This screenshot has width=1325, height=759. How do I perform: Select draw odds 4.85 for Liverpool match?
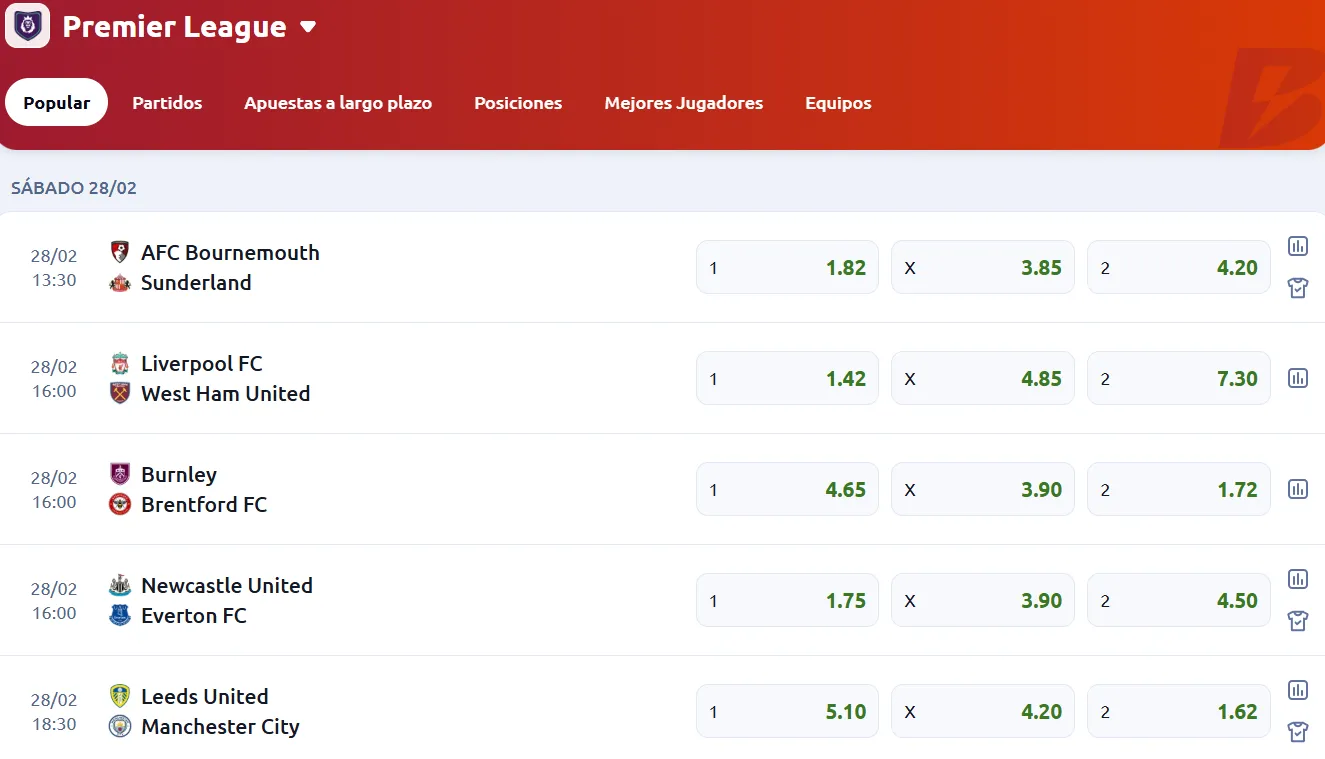982,378
